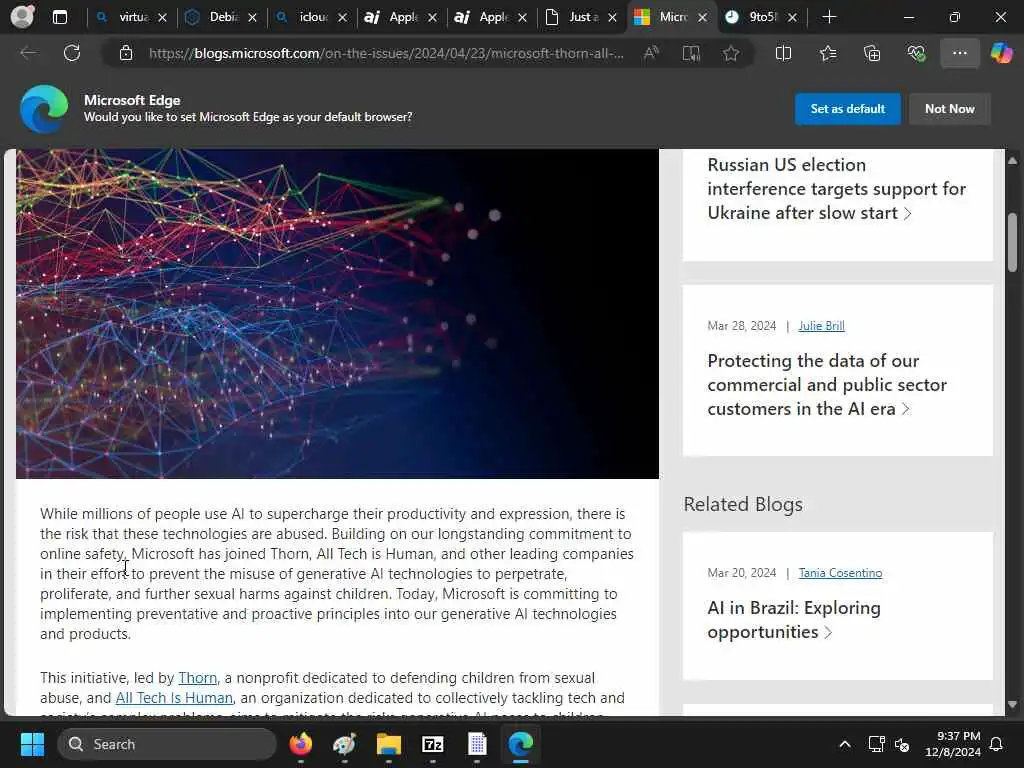Select the 'Mar 20, 2024' date text
This screenshot has height=768, width=1024.
pos(742,573)
